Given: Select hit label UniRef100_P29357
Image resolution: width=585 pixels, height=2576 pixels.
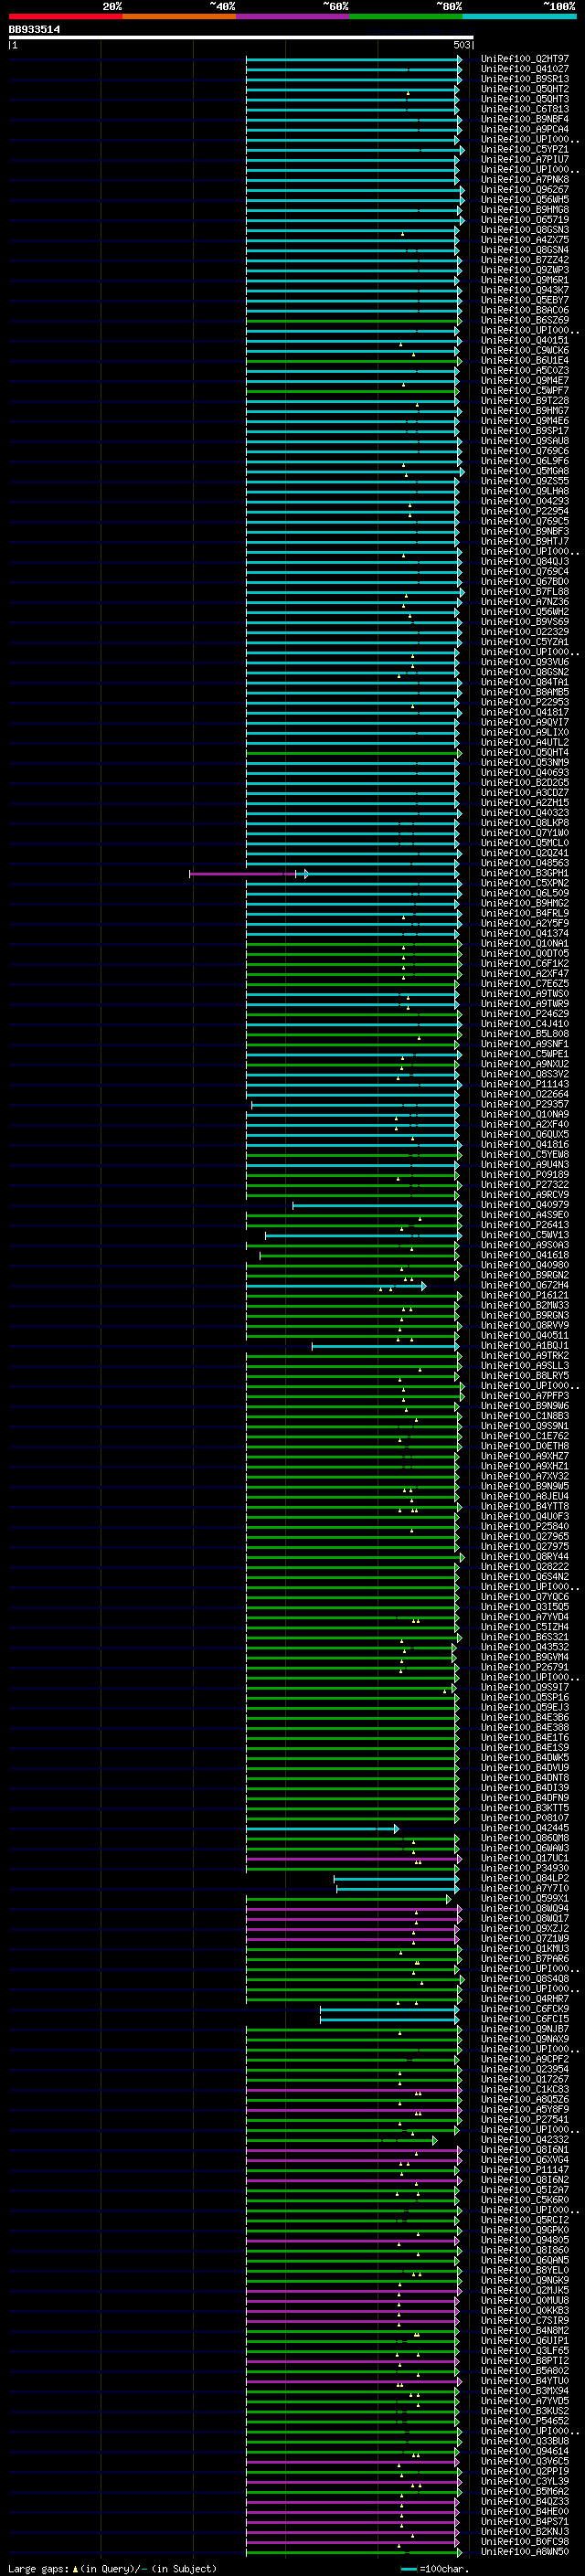Looking at the screenshot, I should (524, 1105).
